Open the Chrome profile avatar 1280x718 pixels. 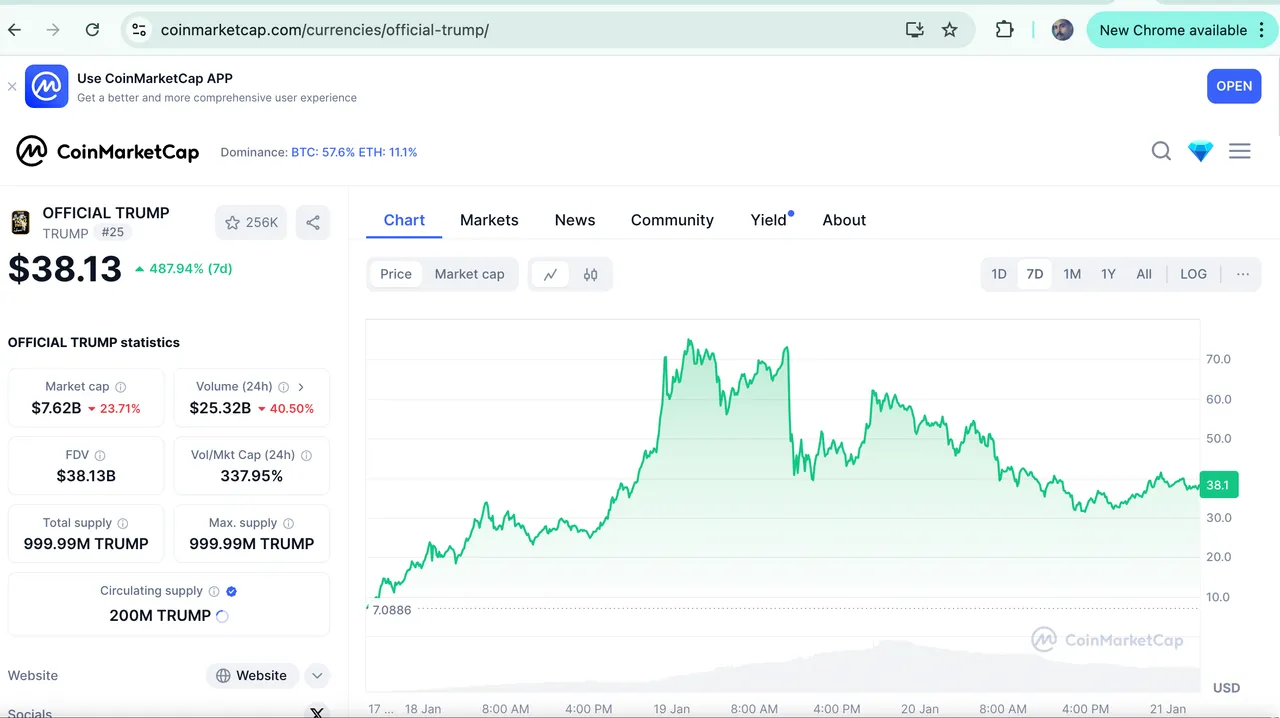click(x=1062, y=30)
